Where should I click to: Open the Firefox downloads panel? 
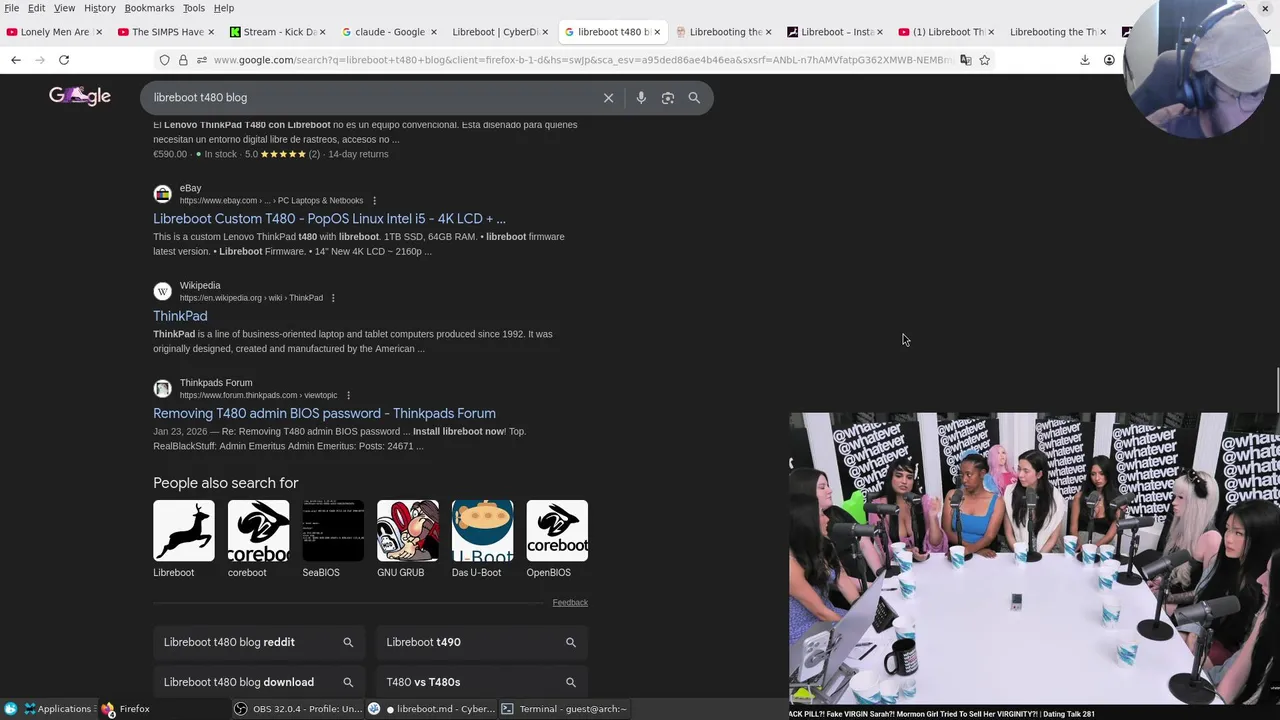tap(1085, 60)
